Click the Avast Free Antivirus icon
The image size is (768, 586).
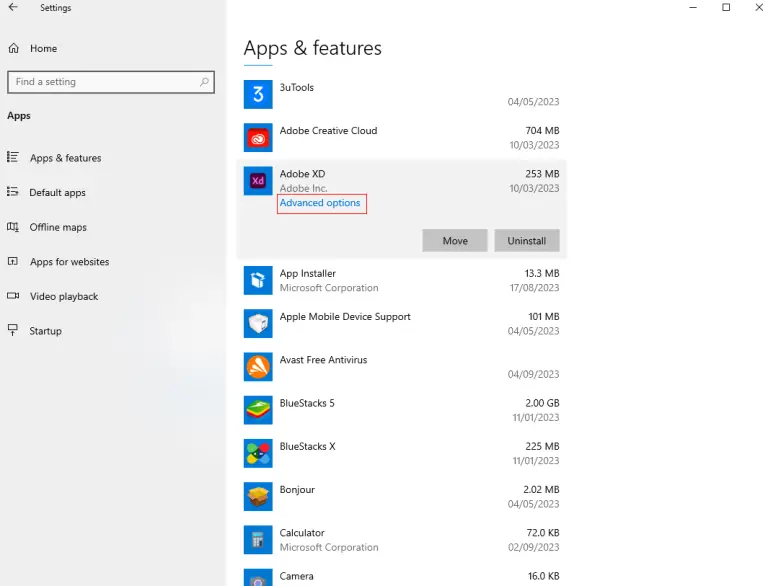(x=258, y=367)
